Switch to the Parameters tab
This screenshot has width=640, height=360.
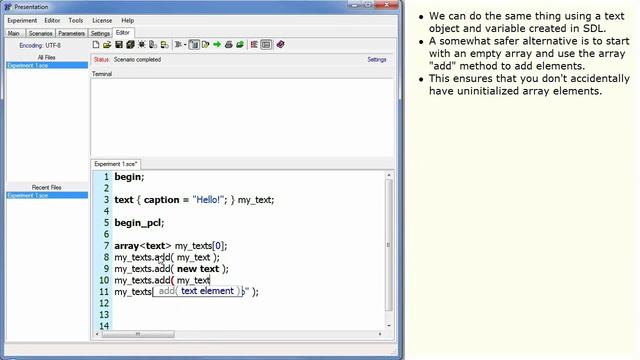(71, 33)
